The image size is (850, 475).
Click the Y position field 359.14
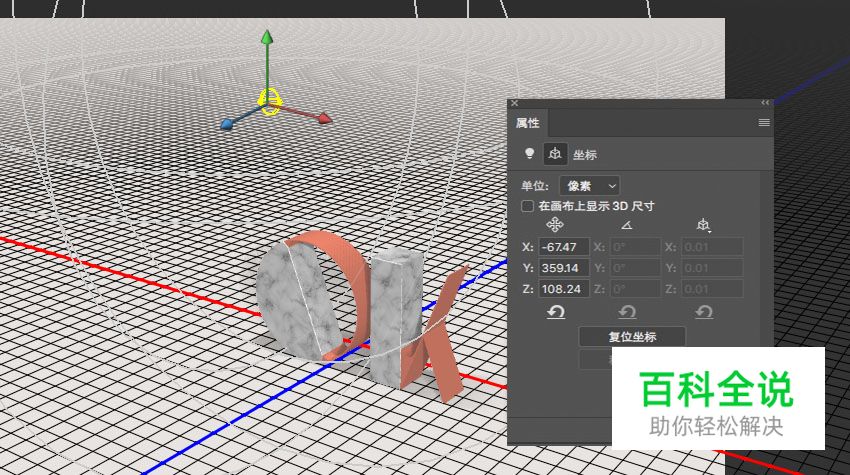564,268
